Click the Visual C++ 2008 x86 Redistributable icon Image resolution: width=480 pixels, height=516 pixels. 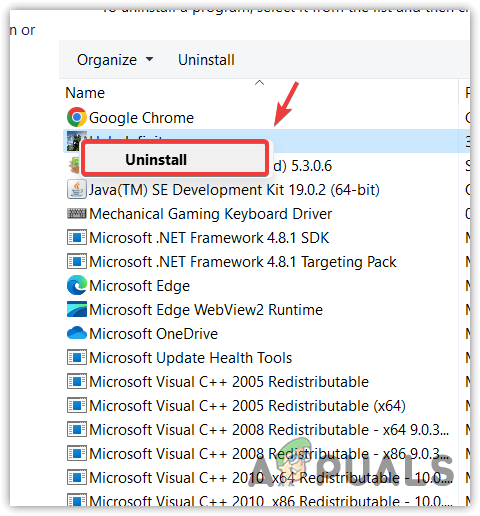pyautogui.click(x=77, y=453)
